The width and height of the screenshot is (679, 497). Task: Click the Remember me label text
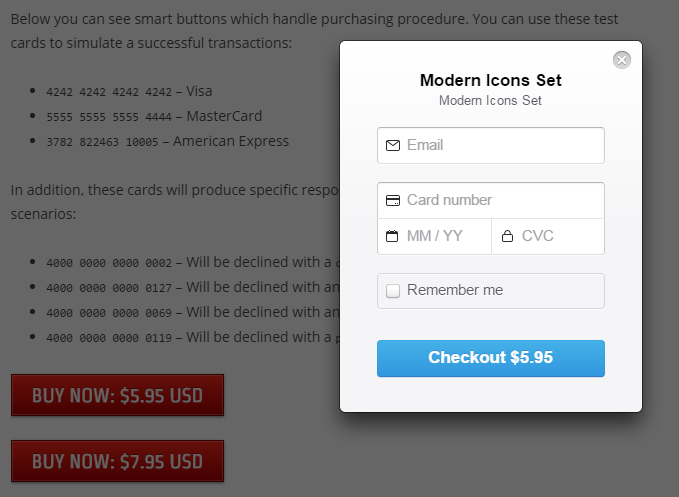455,290
